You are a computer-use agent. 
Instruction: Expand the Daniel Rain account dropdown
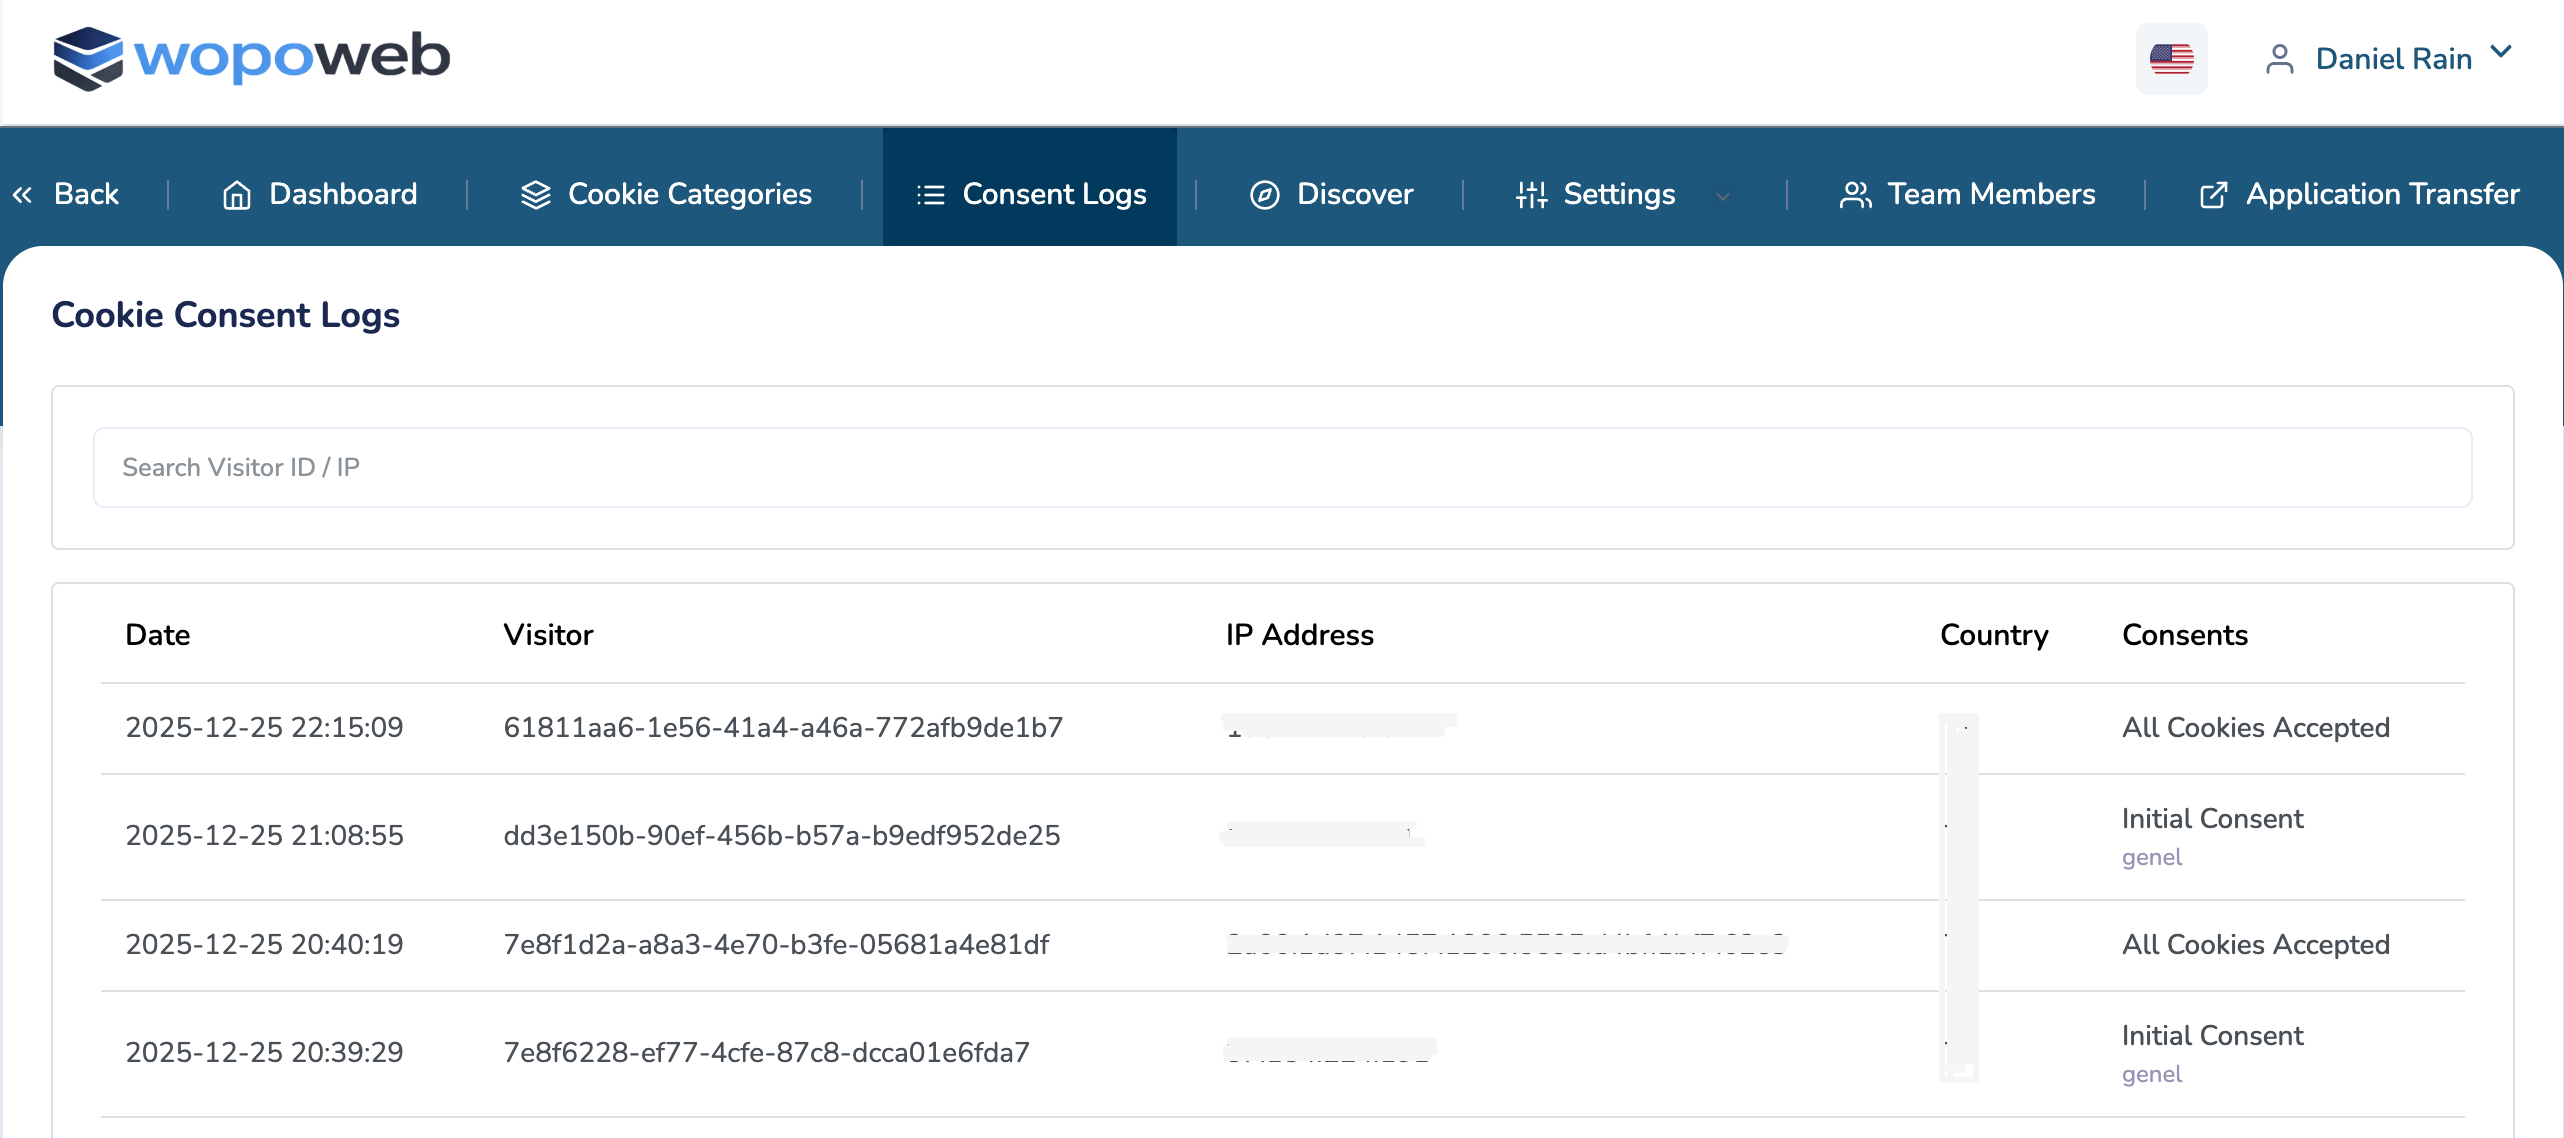tap(2500, 52)
